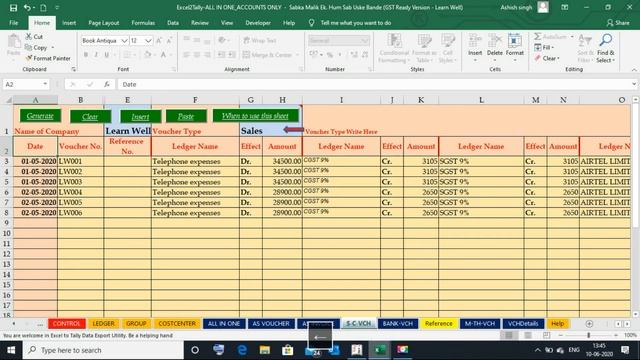The image size is (640, 360).
Task: Click 'When to use this sheet' button
Action: click(x=256, y=116)
